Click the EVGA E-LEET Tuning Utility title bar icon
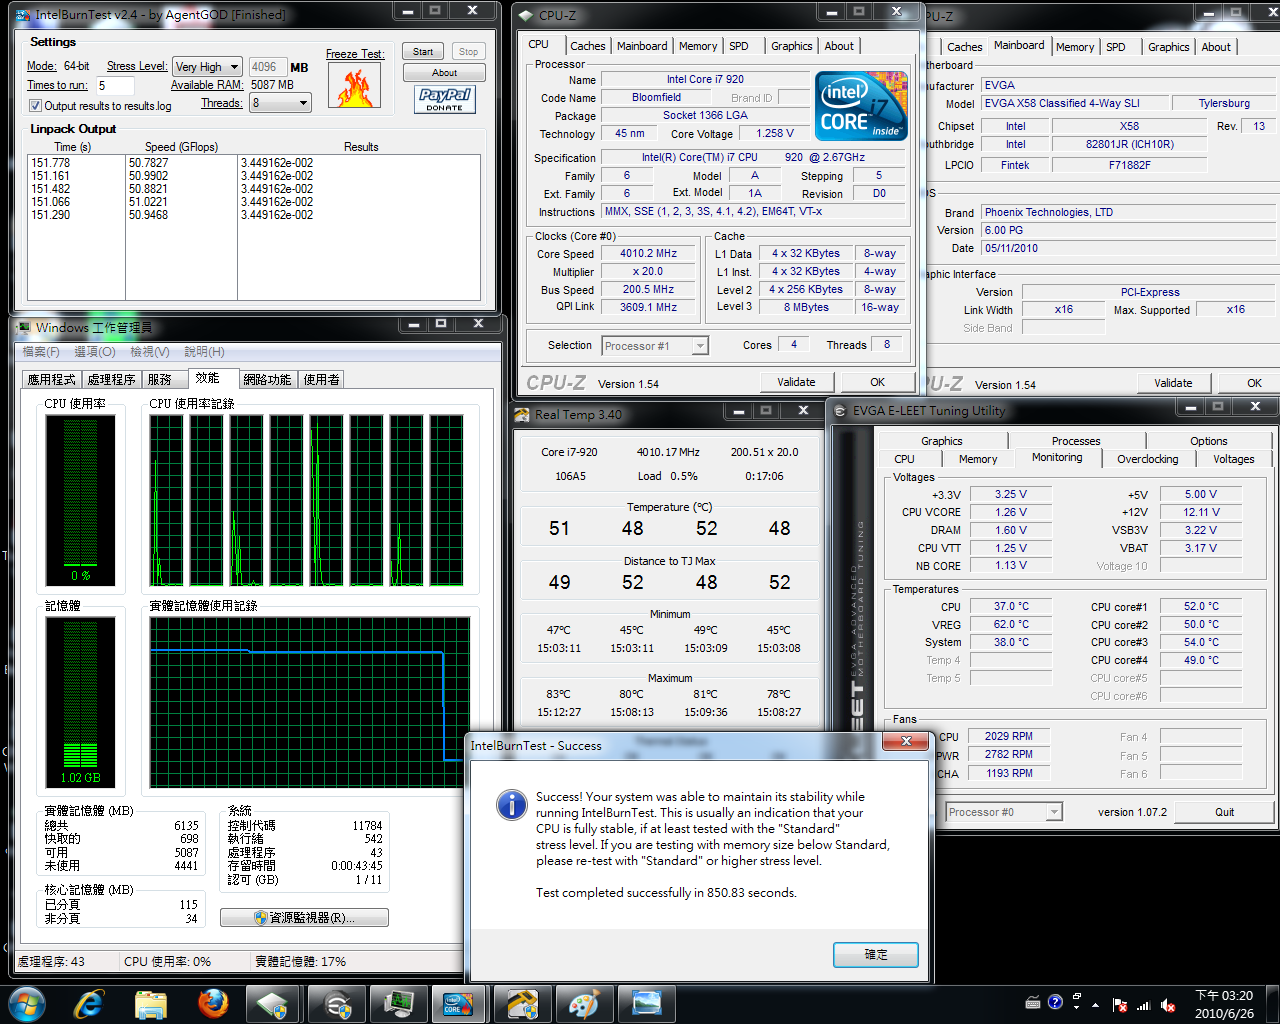Image resolution: width=1280 pixels, height=1024 pixels. (840, 411)
